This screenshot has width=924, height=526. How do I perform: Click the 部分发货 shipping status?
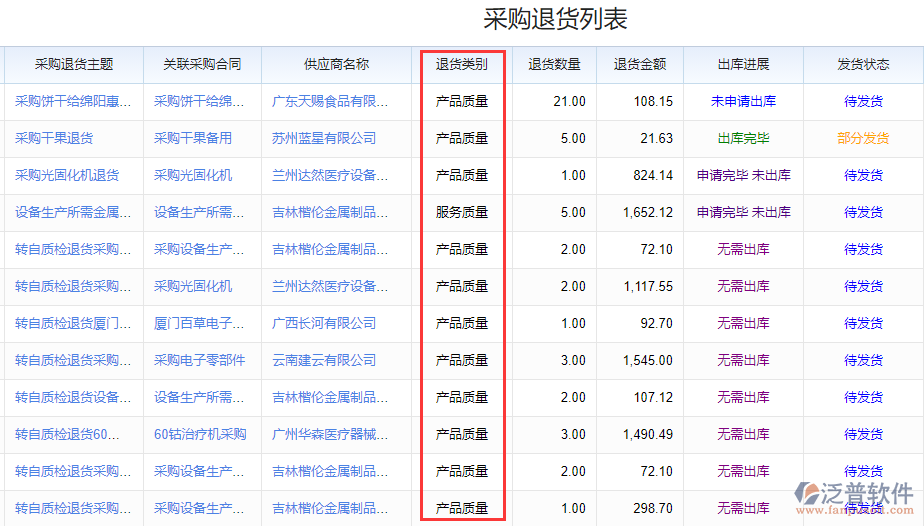point(863,138)
